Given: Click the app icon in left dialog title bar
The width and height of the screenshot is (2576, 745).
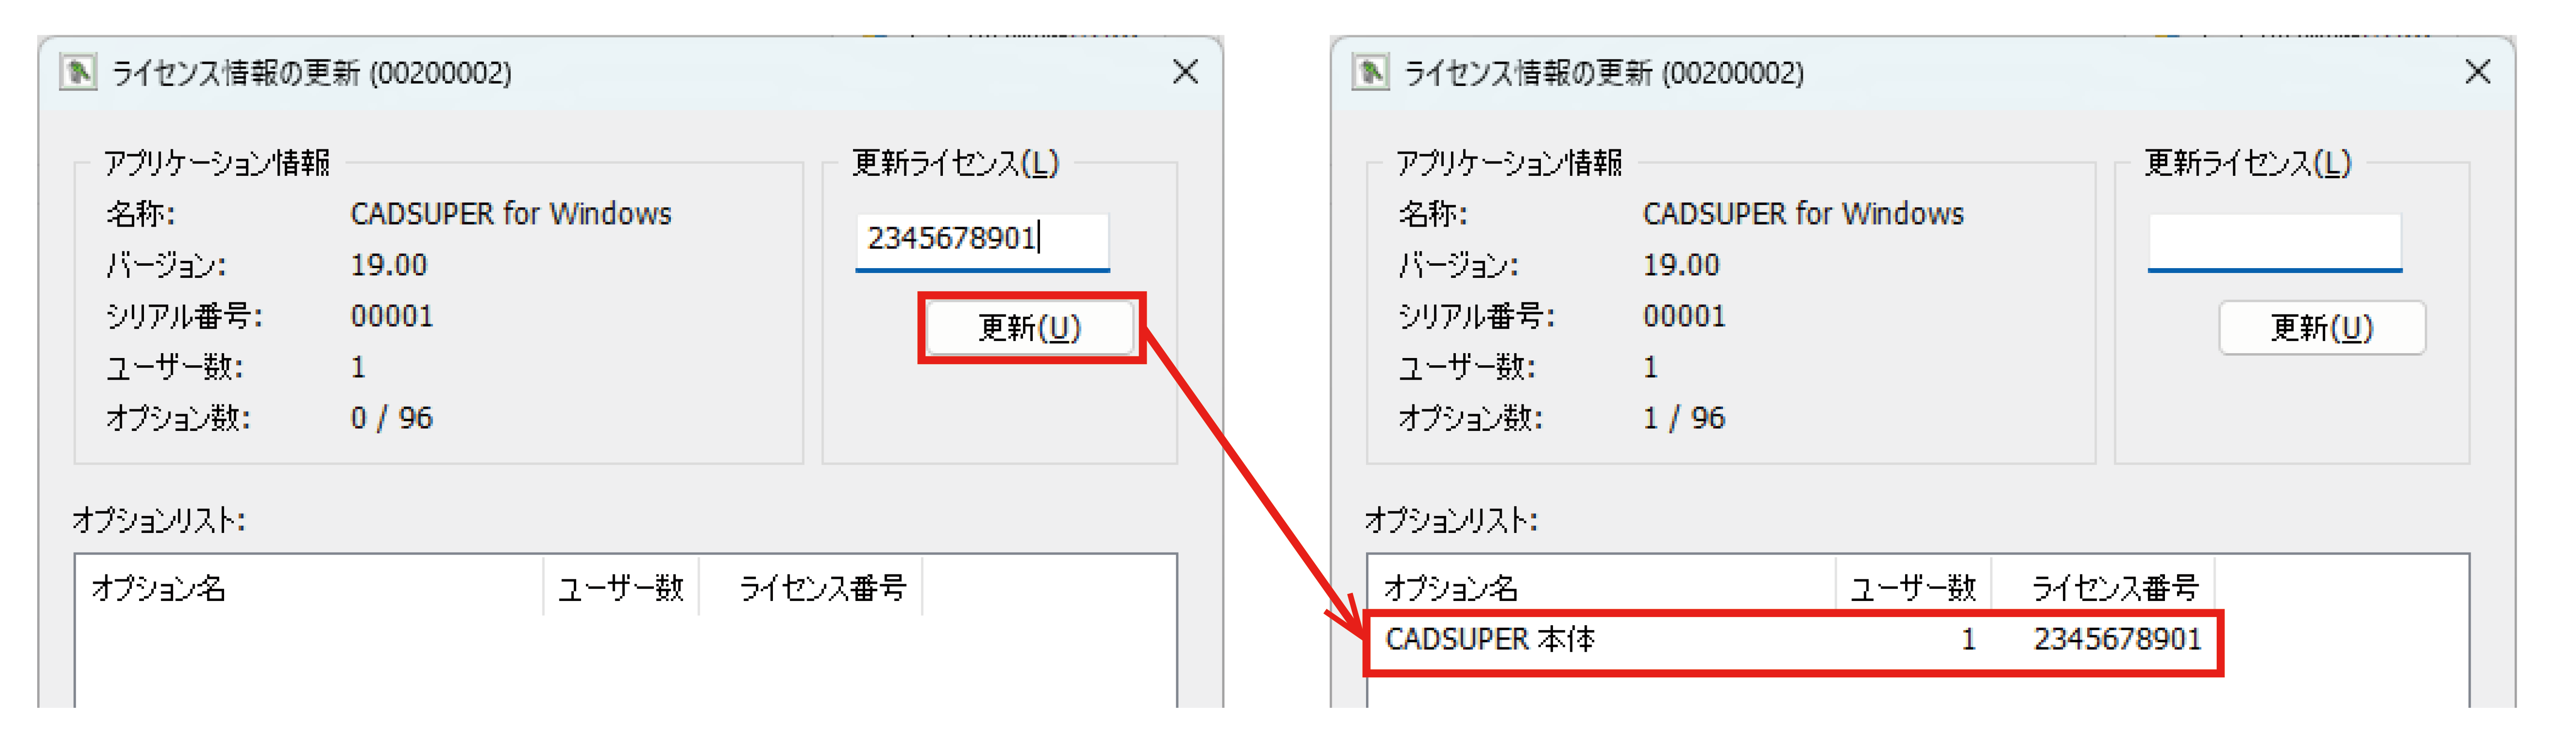Looking at the screenshot, I should 78,72.
